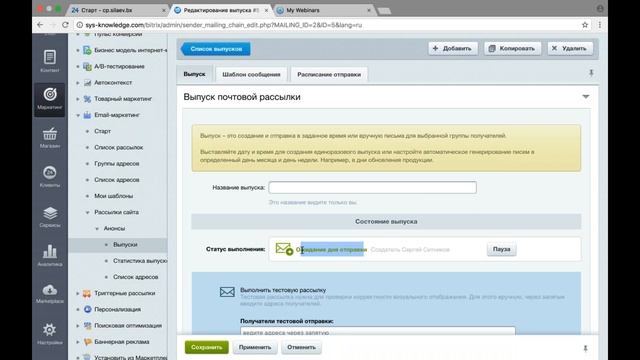Viewport: 640px width, 360px height.
Task: Click the Добавить button
Action: pos(453,48)
